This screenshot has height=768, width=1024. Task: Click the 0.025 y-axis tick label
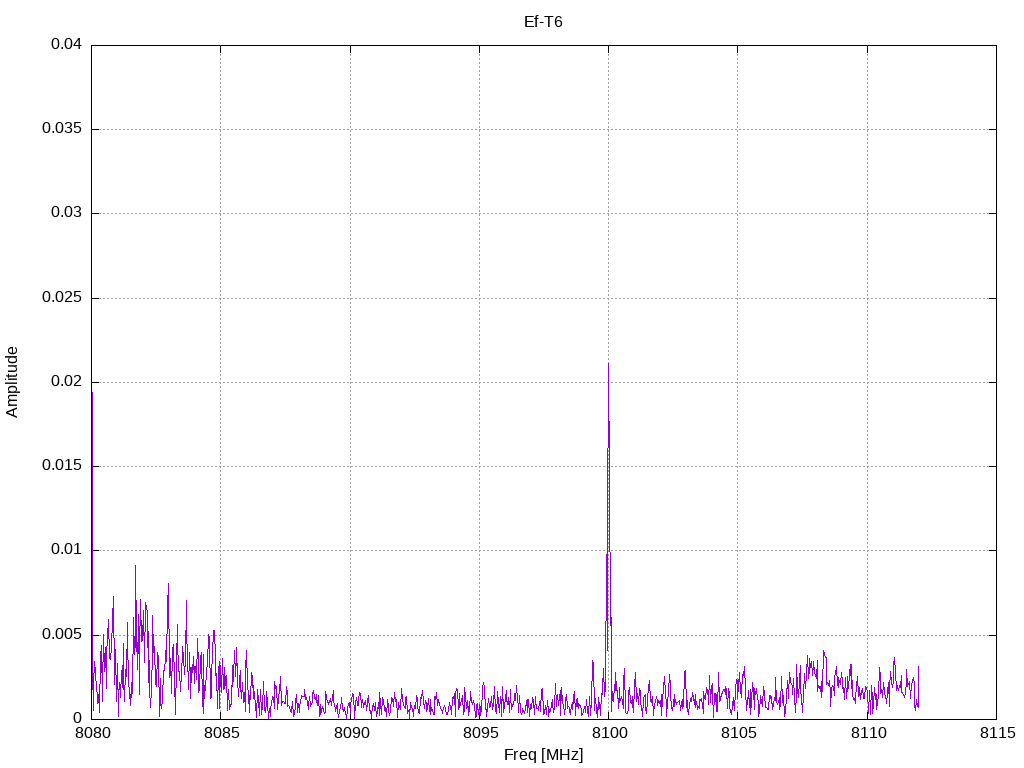(62, 298)
